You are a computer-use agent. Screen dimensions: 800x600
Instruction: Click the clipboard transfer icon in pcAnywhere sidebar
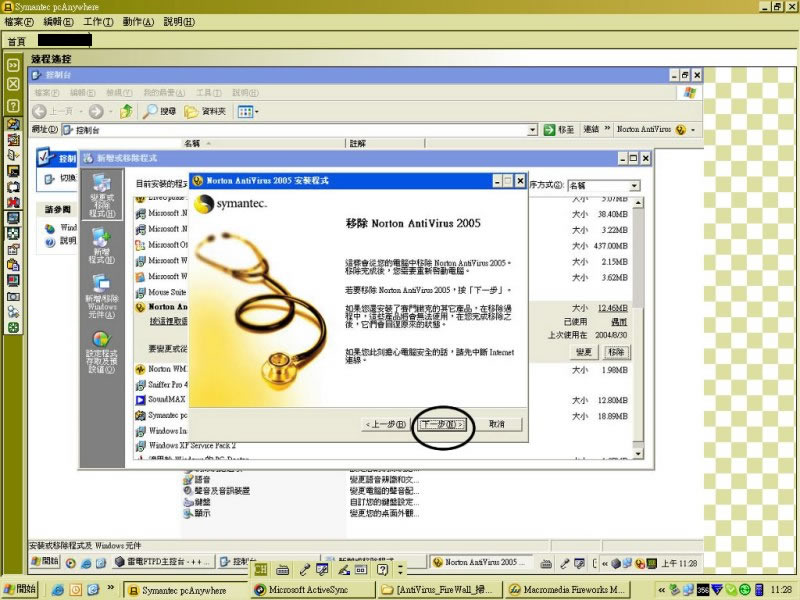pyautogui.click(x=13, y=265)
